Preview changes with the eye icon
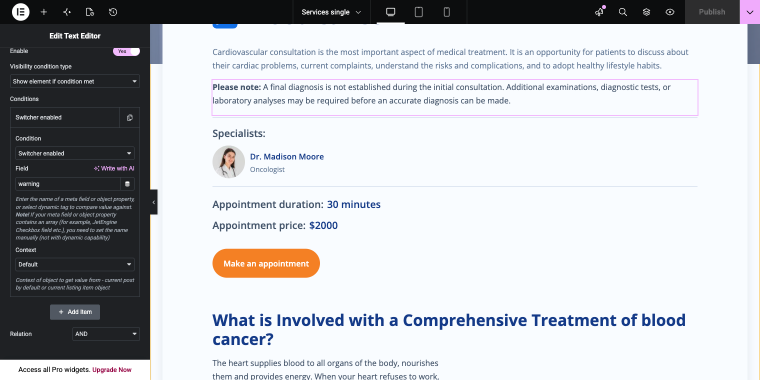 click(670, 12)
